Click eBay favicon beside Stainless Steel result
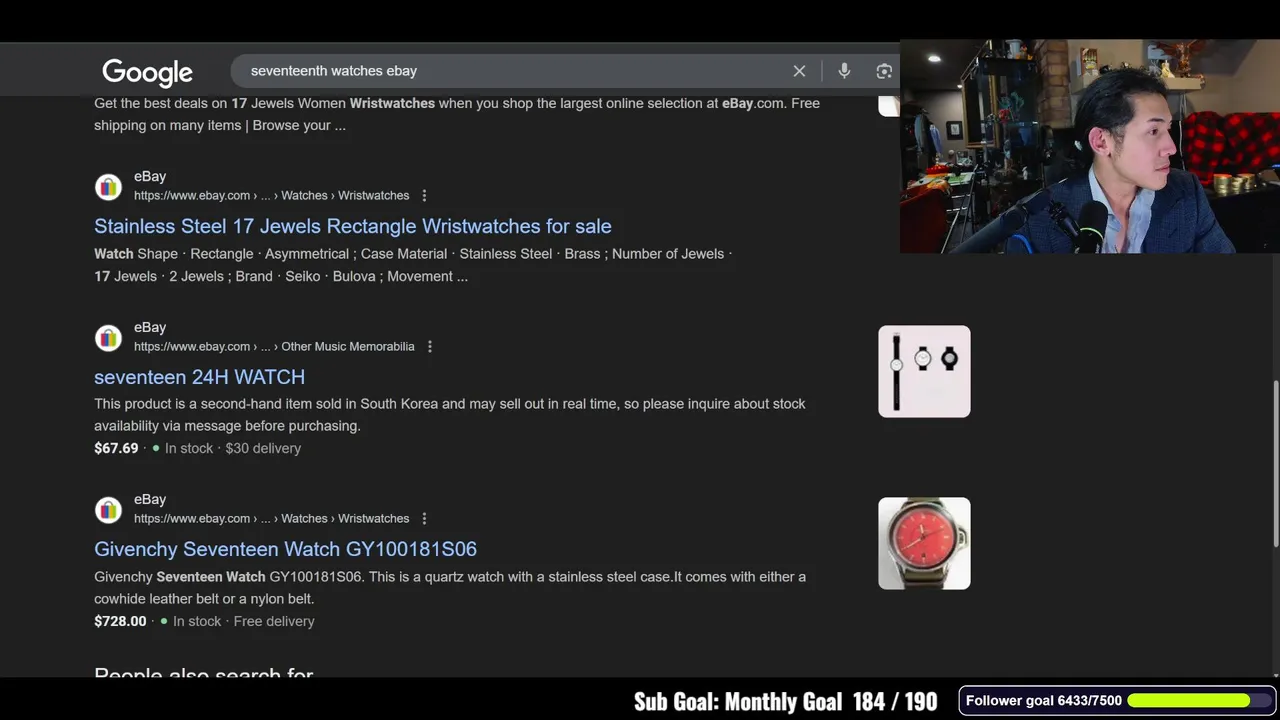 [x=108, y=187]
